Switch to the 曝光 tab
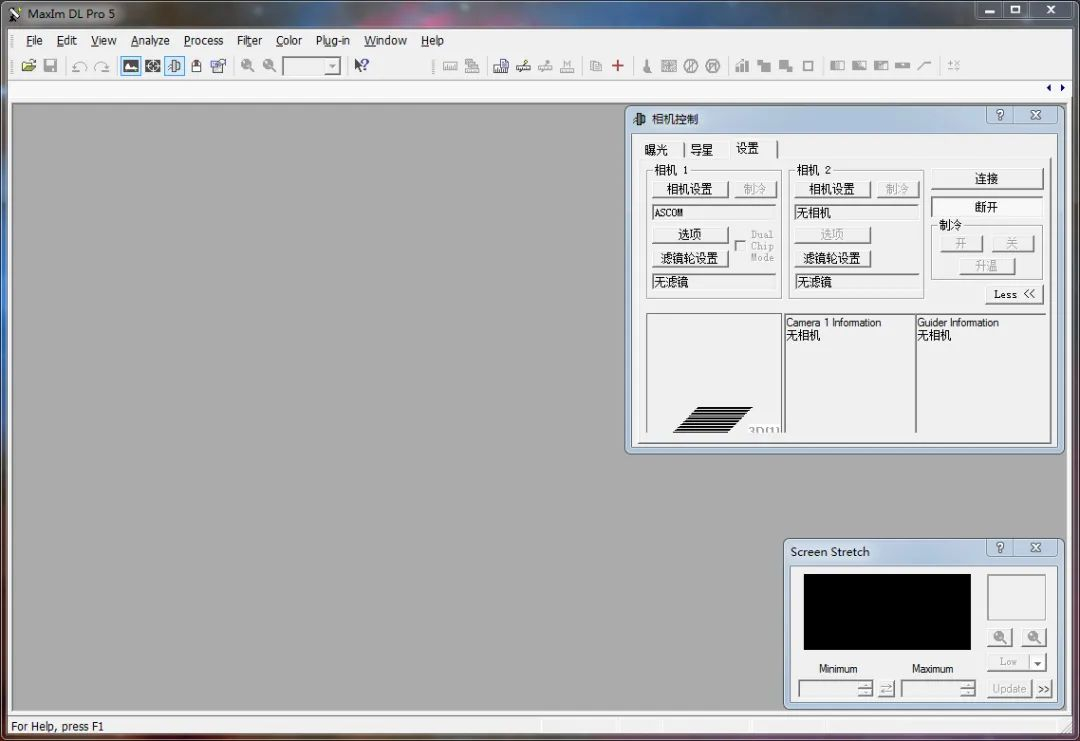 [x=656, y=150]
